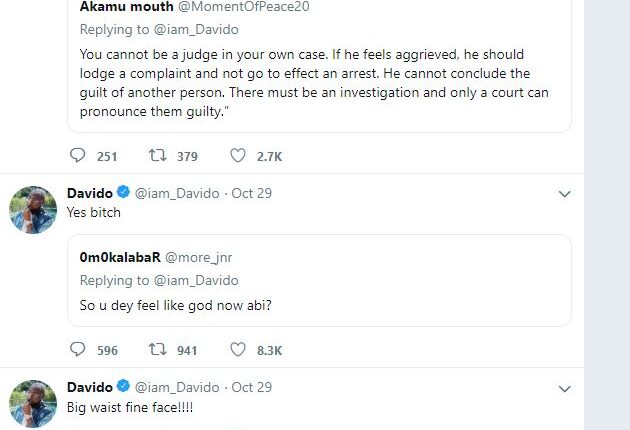The image size is (630, 430).
Task: Open Davido name on "Big waist fine face" tweet
Action: [89, 387]
